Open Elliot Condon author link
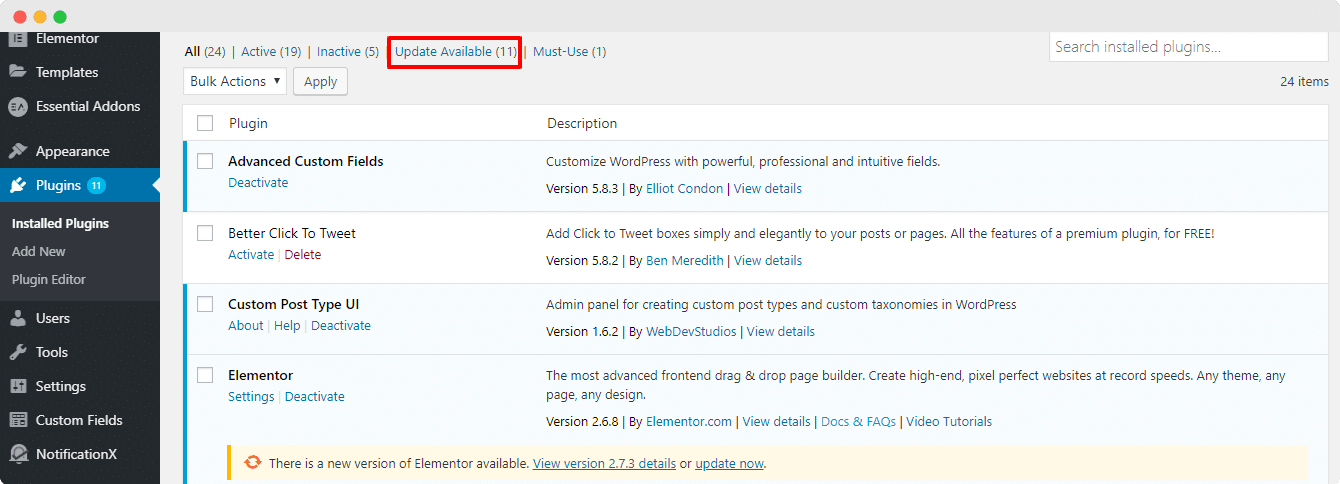The image size is (1340, 484). pyautogui.click(x=684, y=189)
